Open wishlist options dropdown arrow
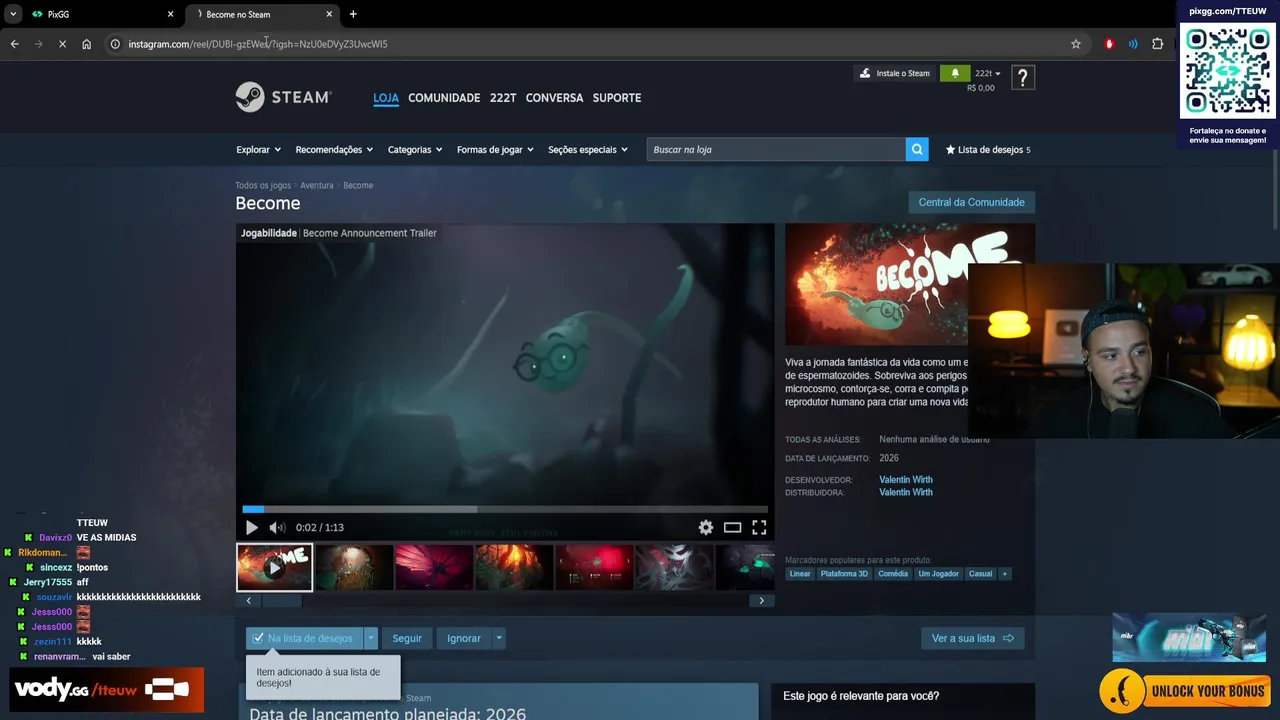 pos(371,638)
